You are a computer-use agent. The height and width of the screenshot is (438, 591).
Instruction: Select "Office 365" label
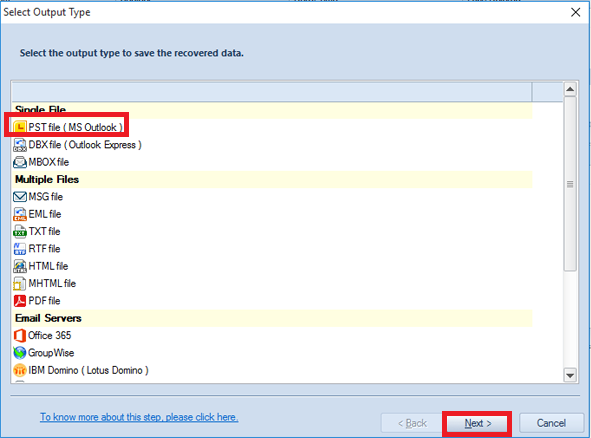pyautogui.click(x=50, y=335)
